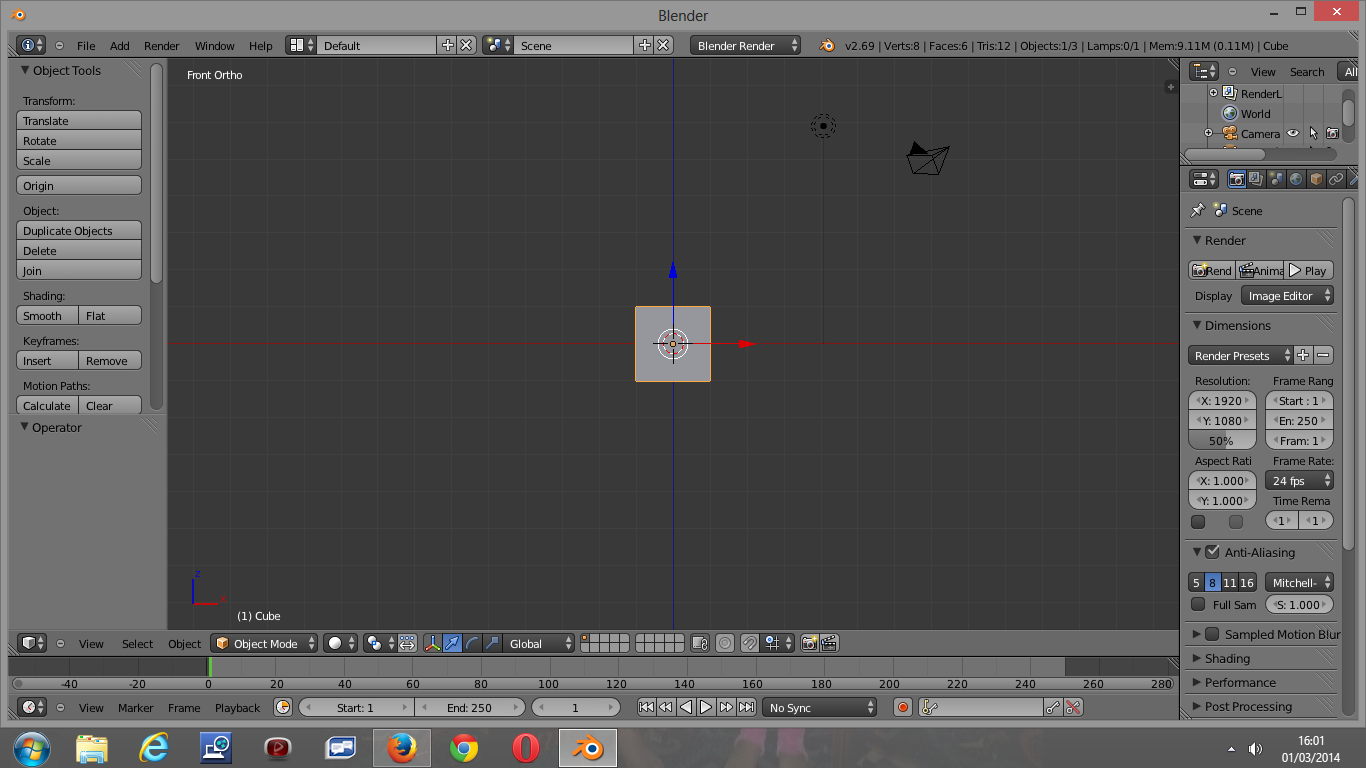The height and width of the screenshot is (768, 1366).
Task: Click the Camera object icon in outliner
Action: click(1229, 133)
